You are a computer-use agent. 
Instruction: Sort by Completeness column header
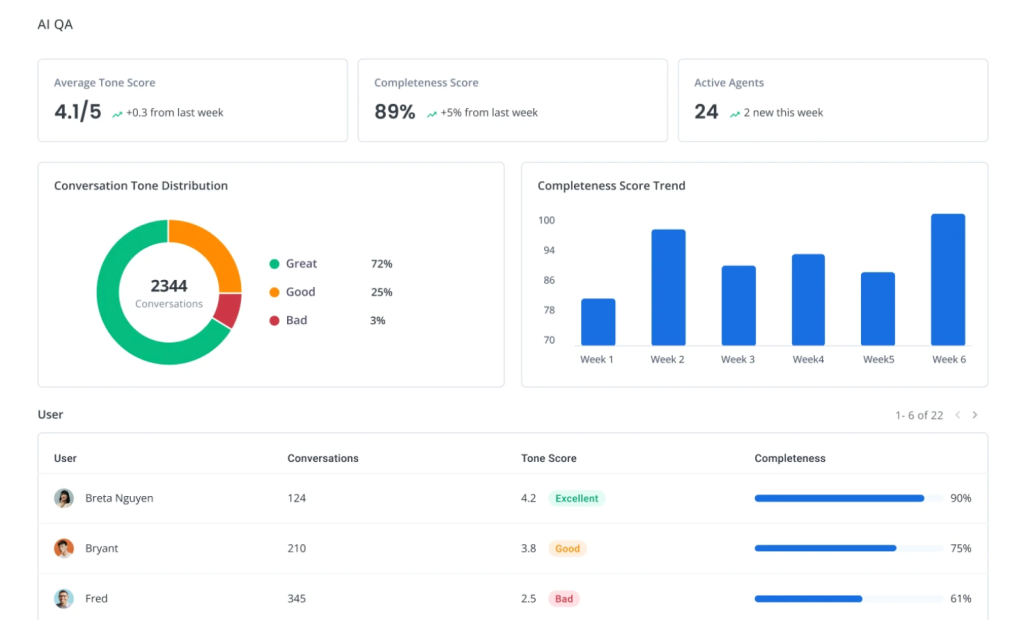(789, 458)
